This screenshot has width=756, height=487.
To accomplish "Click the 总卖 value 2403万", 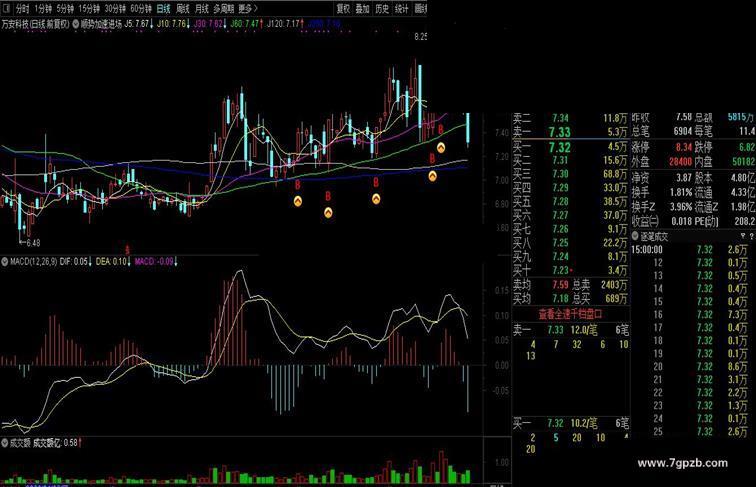I will coord(614,285).
